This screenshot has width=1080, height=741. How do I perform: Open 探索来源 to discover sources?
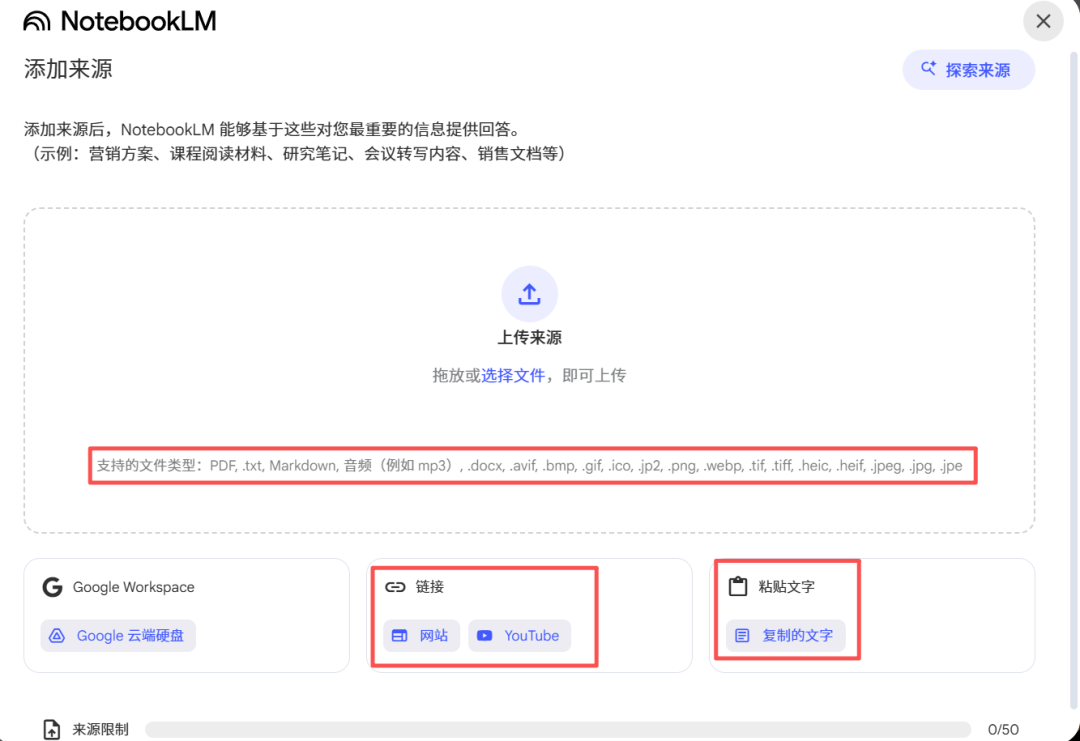(968, 69)
